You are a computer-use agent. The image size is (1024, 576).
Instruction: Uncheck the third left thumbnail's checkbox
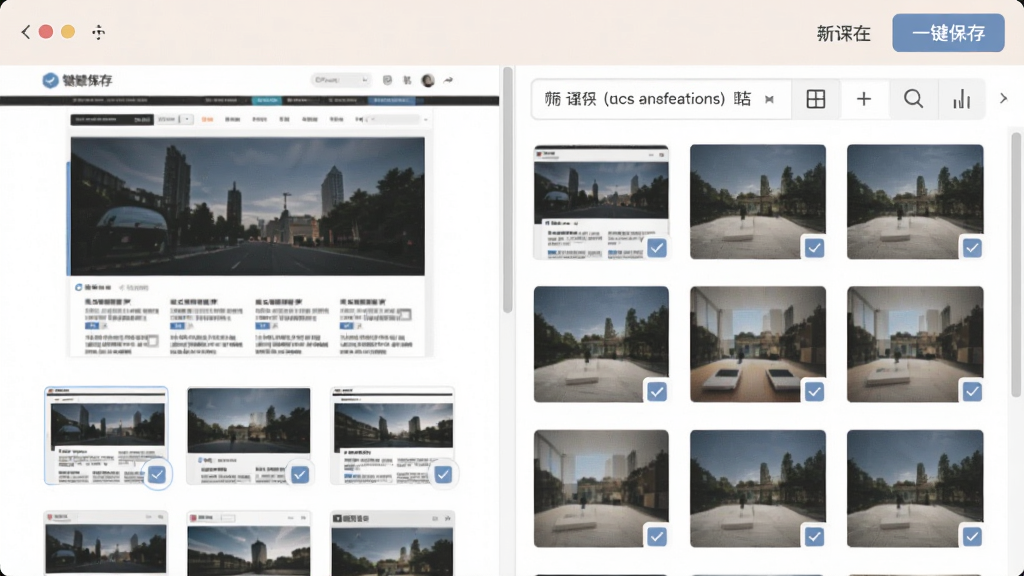443,475
